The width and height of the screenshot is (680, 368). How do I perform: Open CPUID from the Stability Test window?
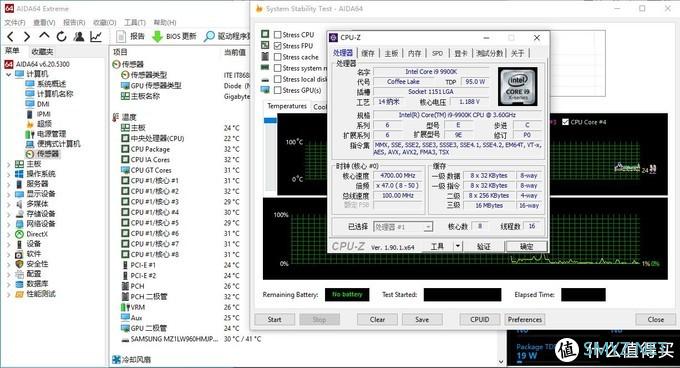480,319
